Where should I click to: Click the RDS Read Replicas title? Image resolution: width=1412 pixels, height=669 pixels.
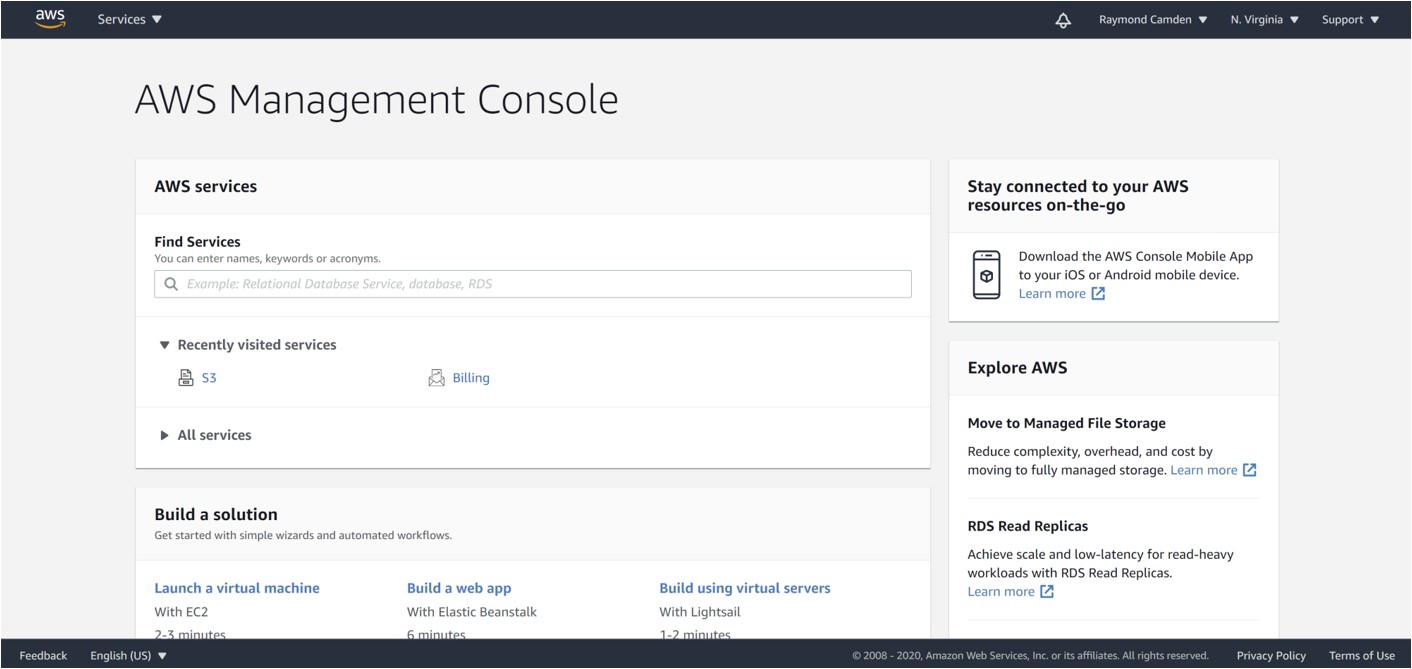pyautogui.click(x=1028, y=526)
